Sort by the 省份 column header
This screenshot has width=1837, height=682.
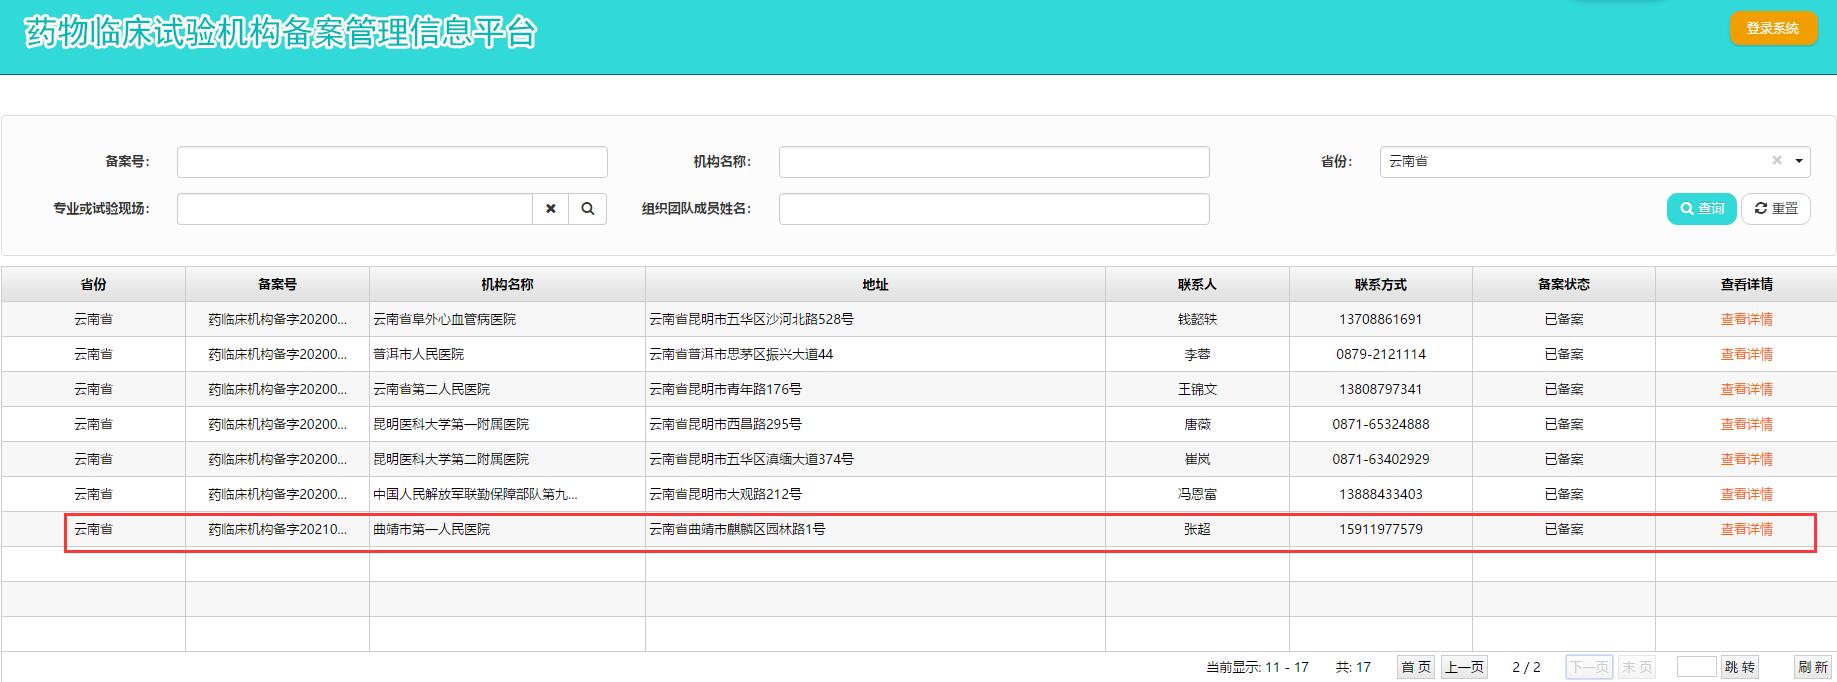point(93,284)
